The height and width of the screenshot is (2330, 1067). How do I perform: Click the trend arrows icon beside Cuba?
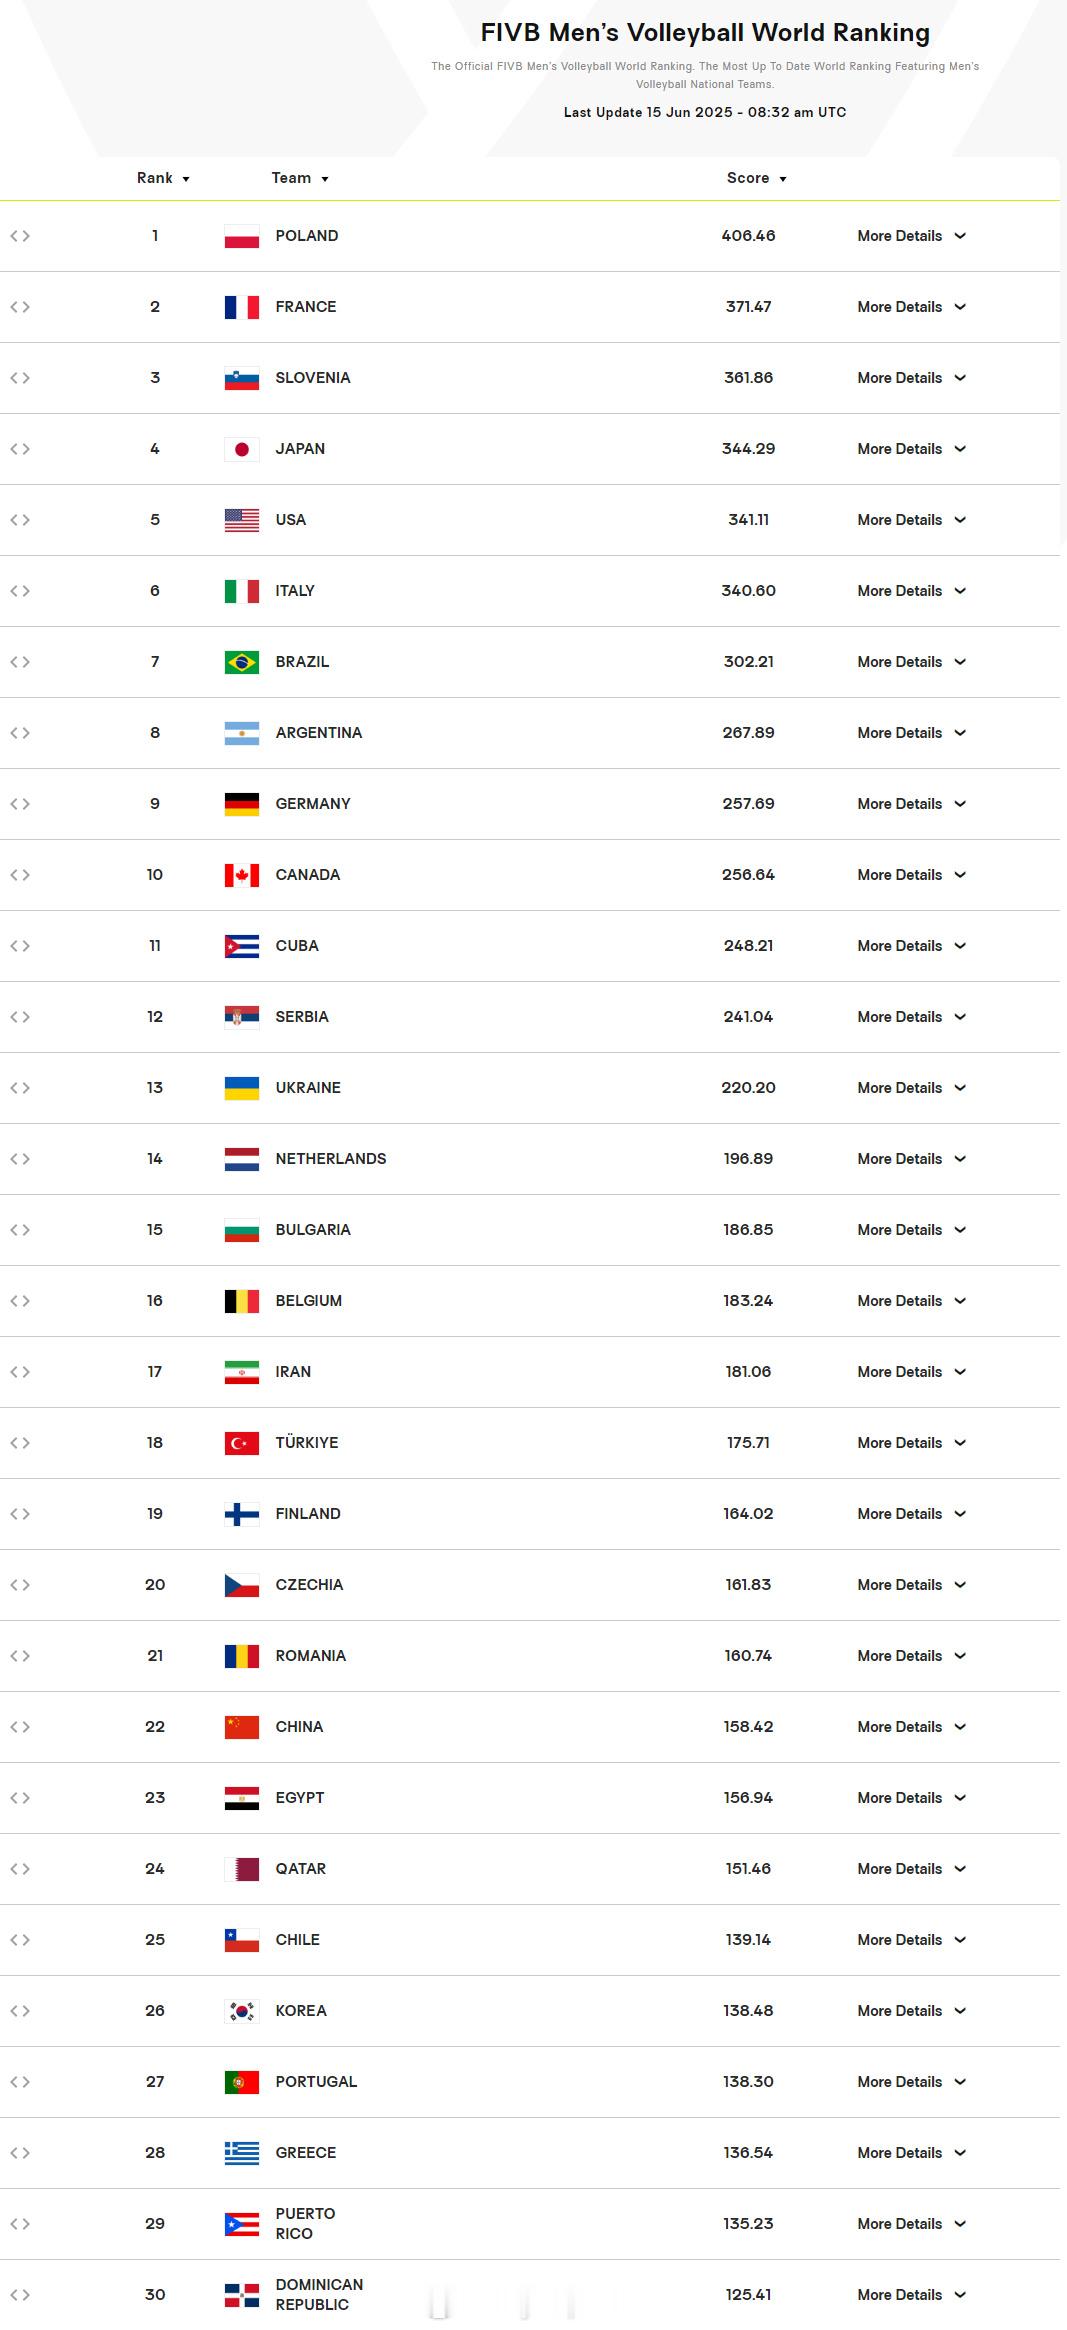pos(20,946)
